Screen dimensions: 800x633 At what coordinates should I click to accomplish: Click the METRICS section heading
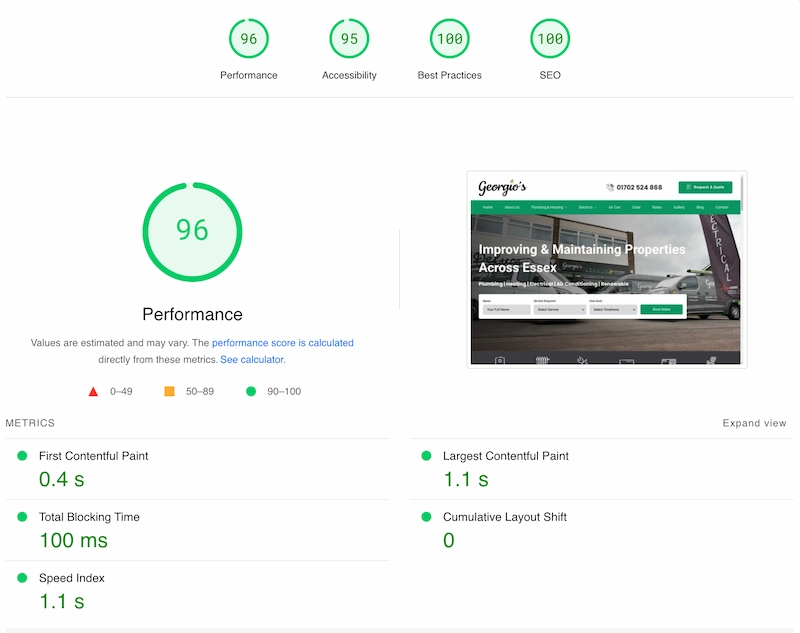coord(30,423)
